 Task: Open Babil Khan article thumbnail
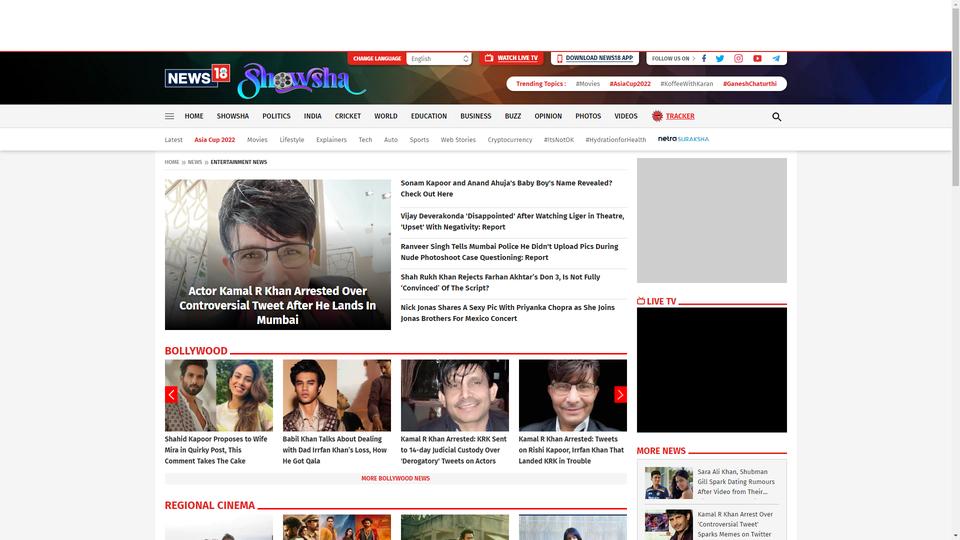click(x=337, y=396)
